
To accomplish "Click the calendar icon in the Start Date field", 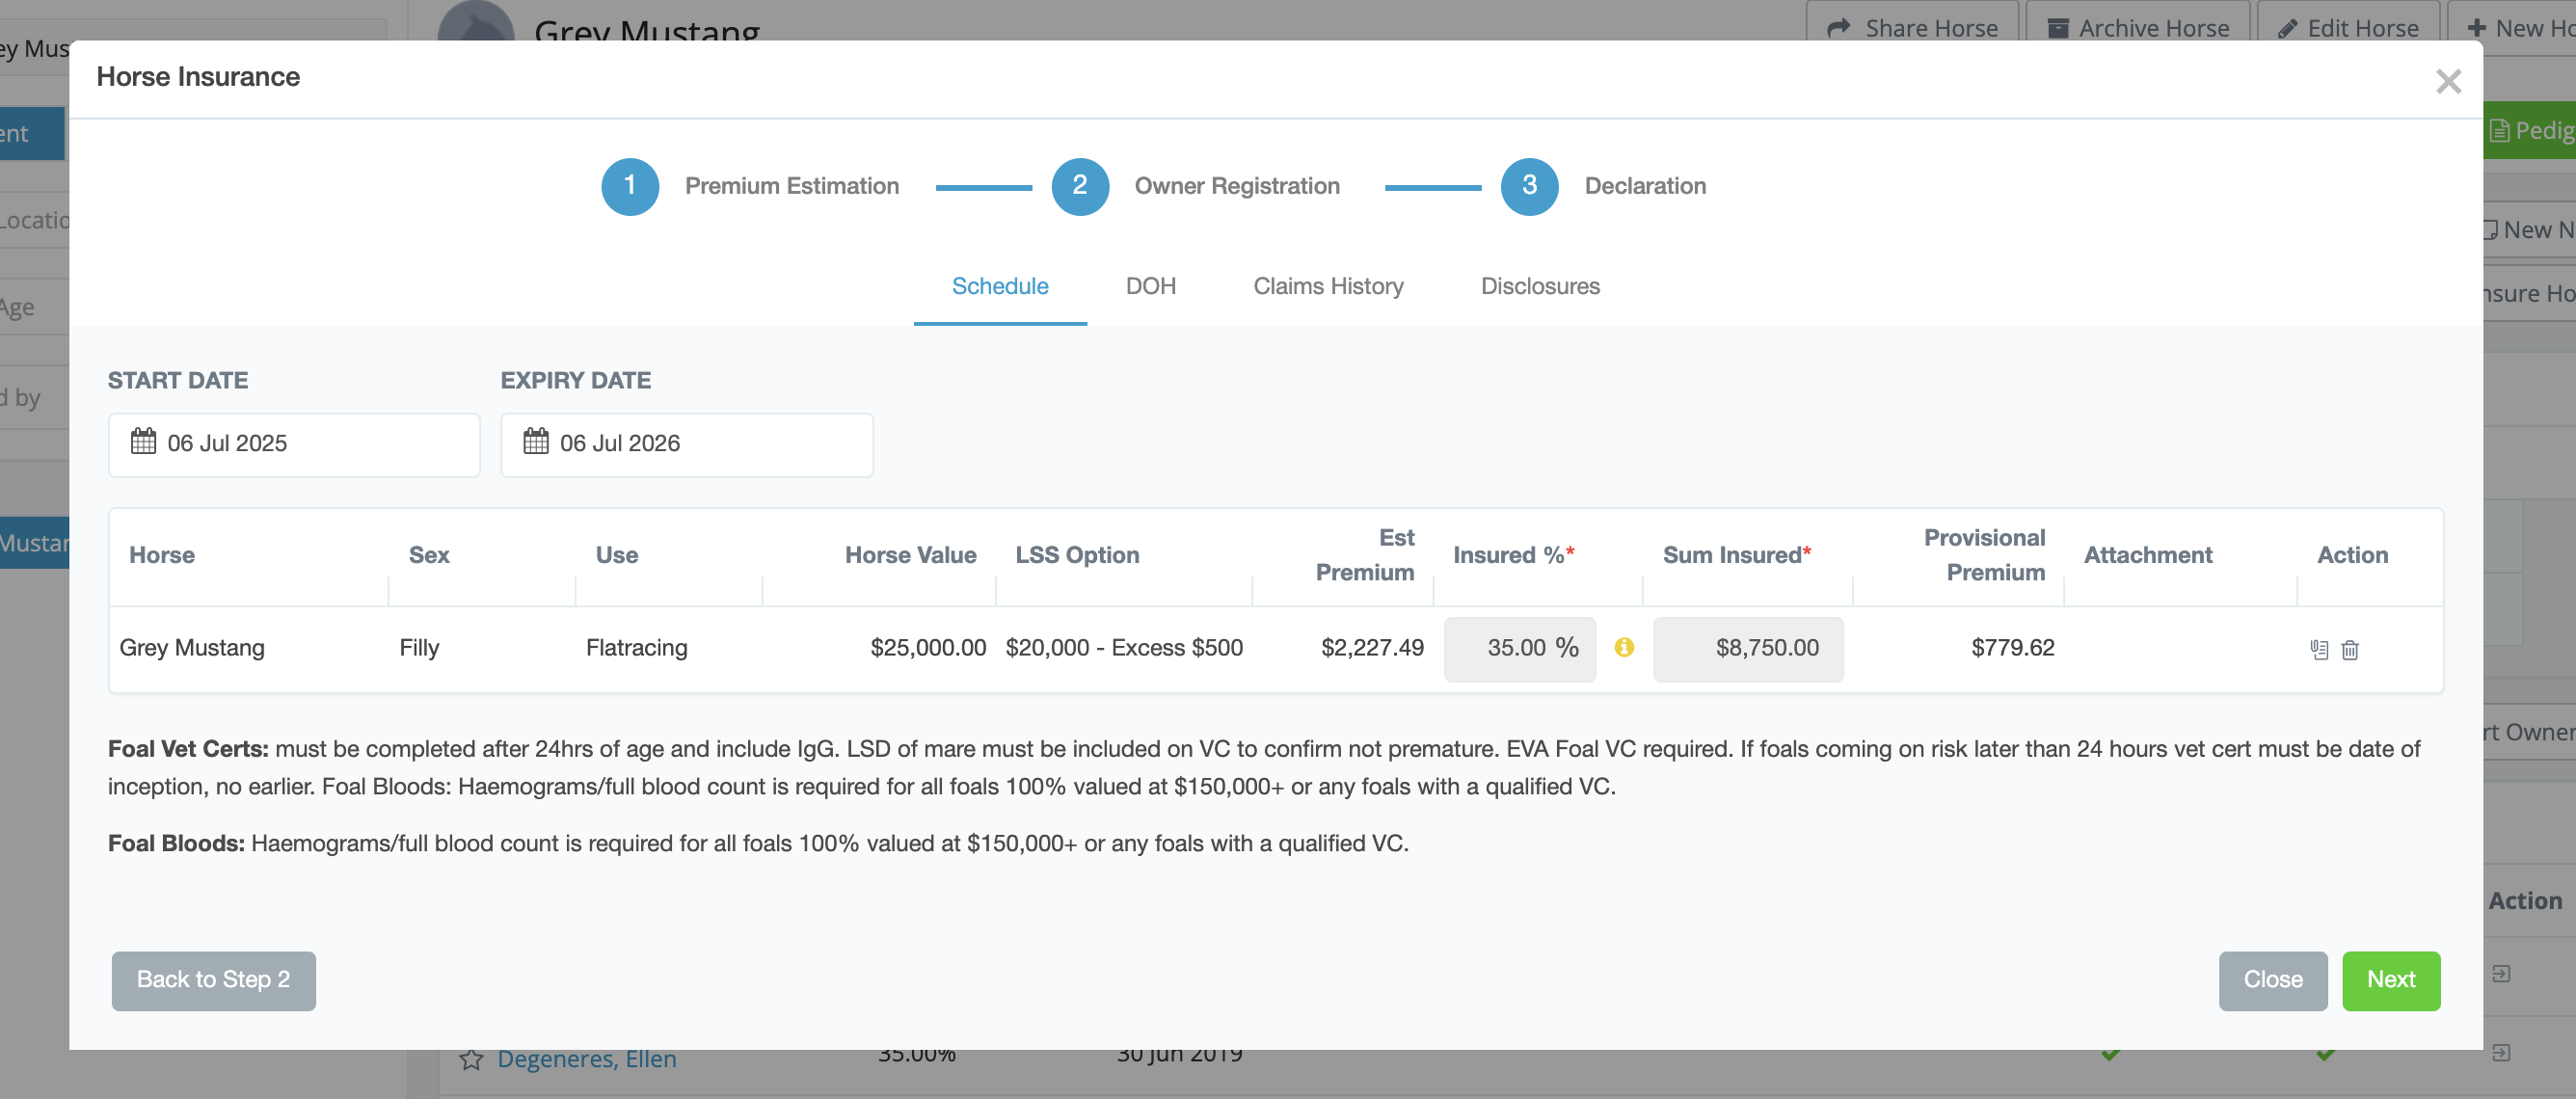I will point(143,441).
